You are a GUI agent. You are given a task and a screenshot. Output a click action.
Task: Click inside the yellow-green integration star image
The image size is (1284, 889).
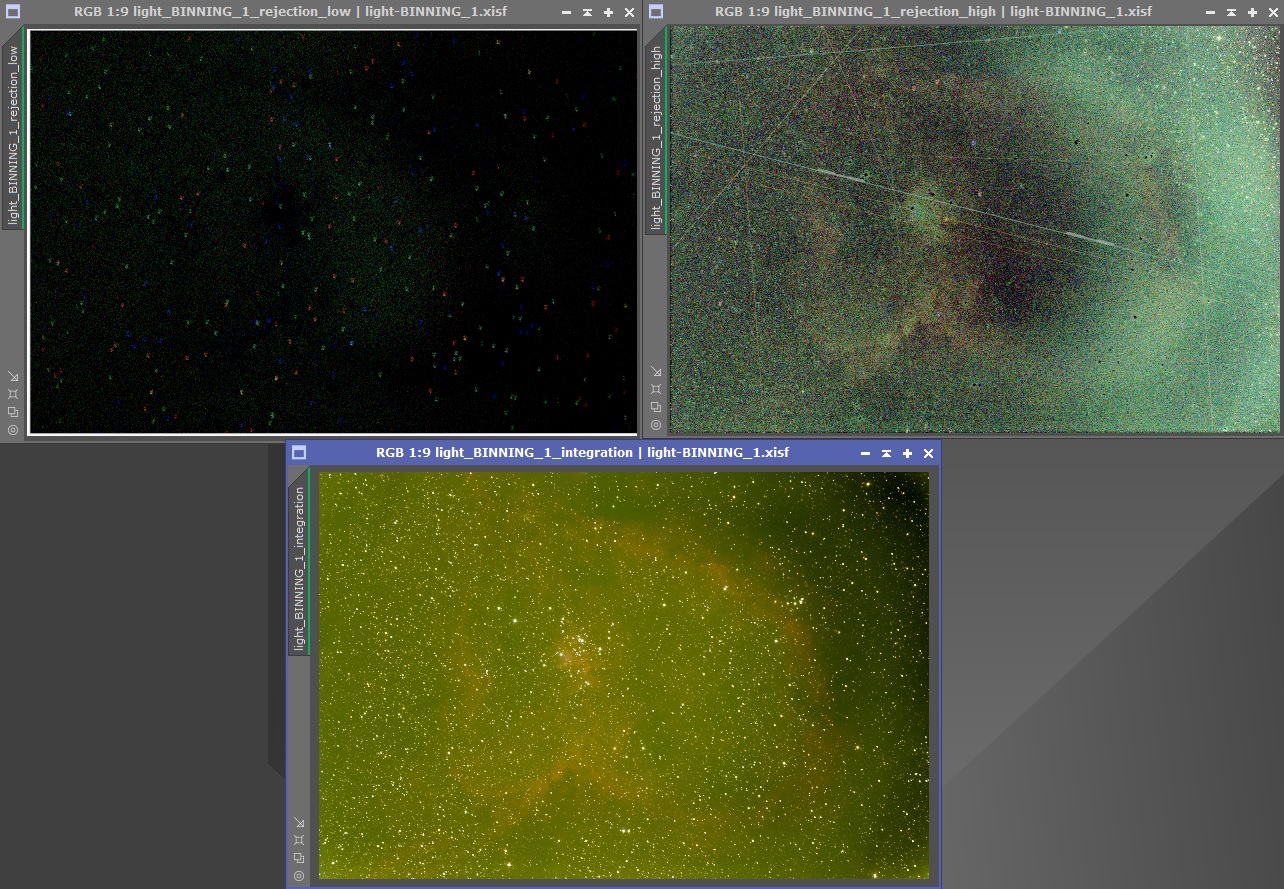[624, 675]
